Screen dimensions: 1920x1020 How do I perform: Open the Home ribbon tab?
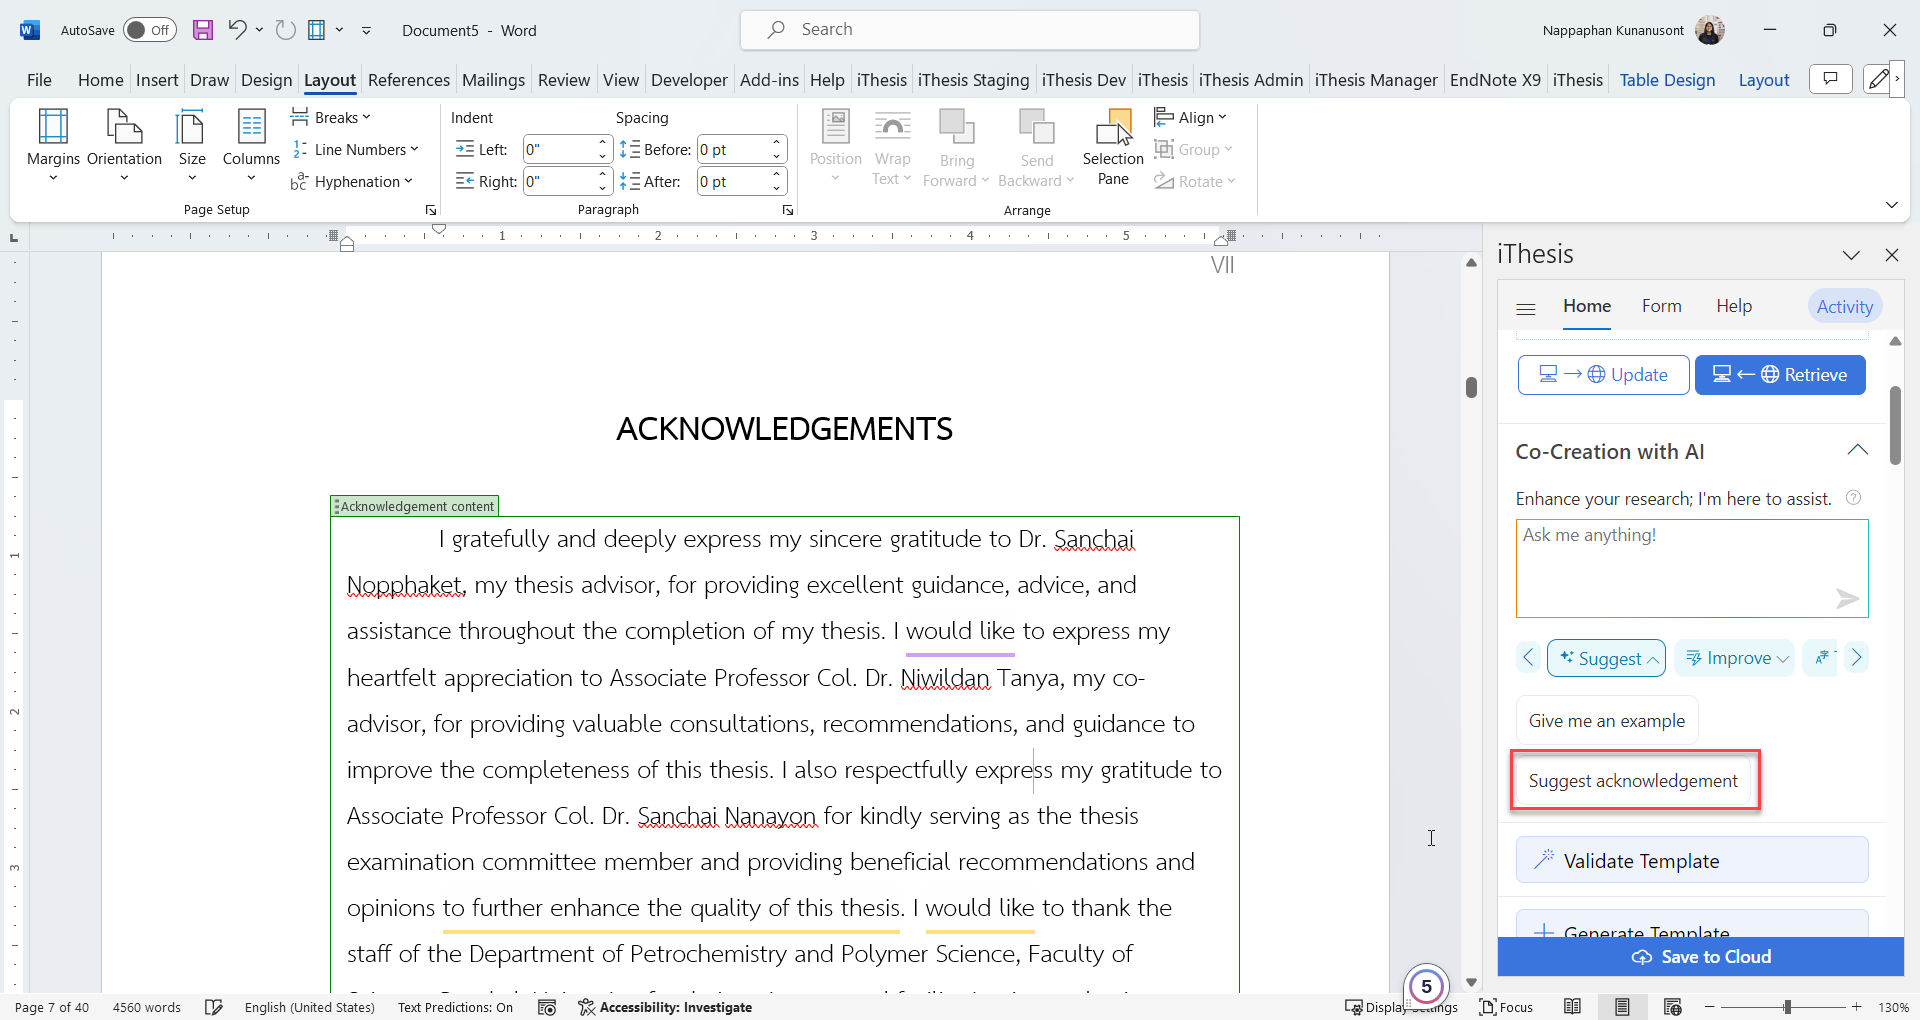click(x=101, y=80)
